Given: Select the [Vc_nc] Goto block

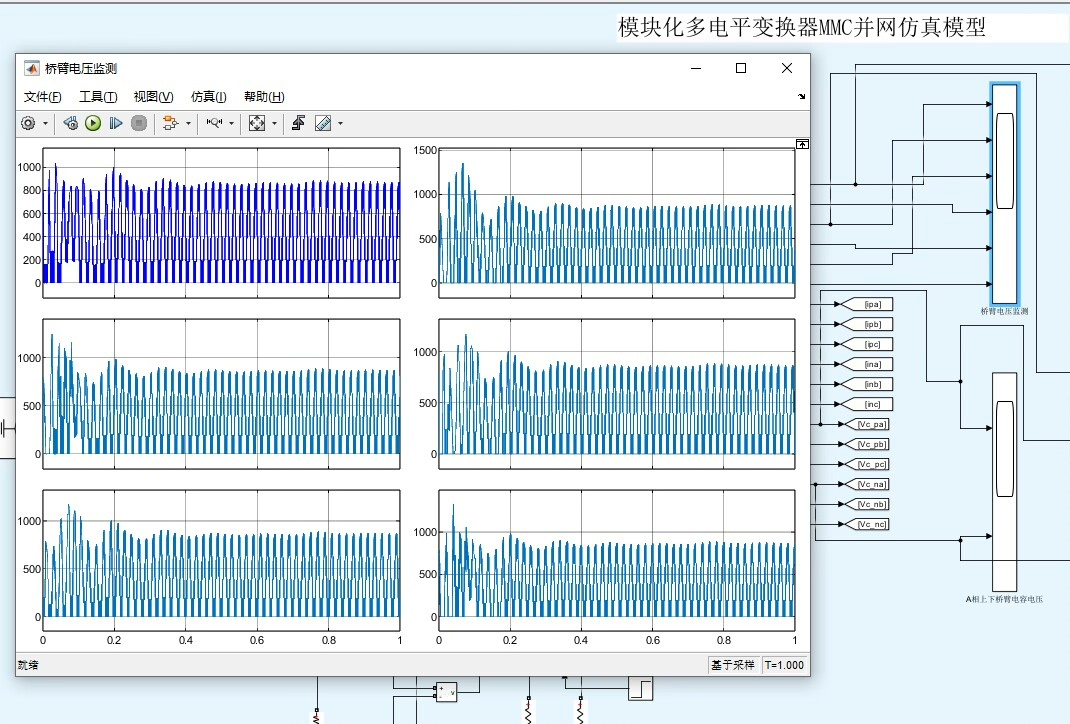Looking at the screenshot, I should coord(867,524).
